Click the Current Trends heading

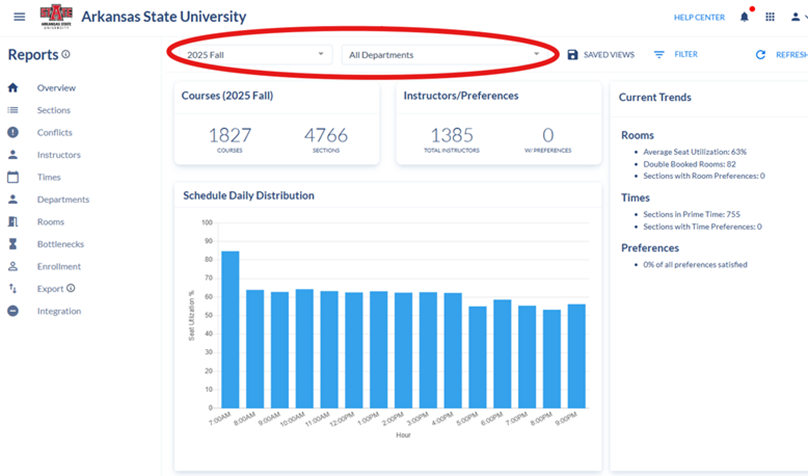tap(655, 97)
